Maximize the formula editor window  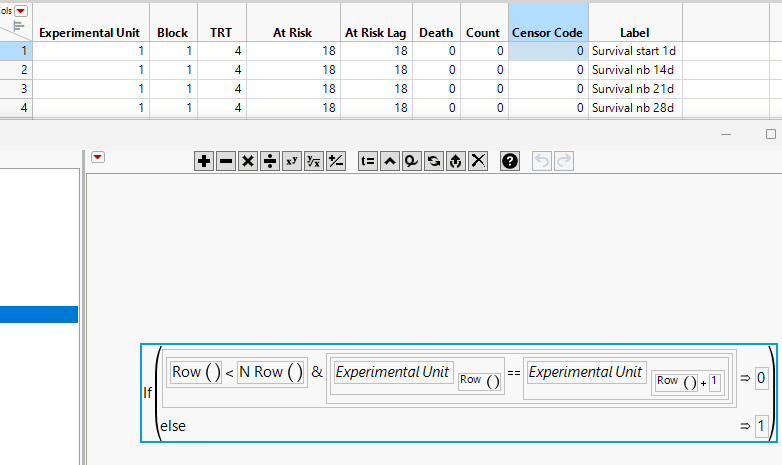[770, 134]
